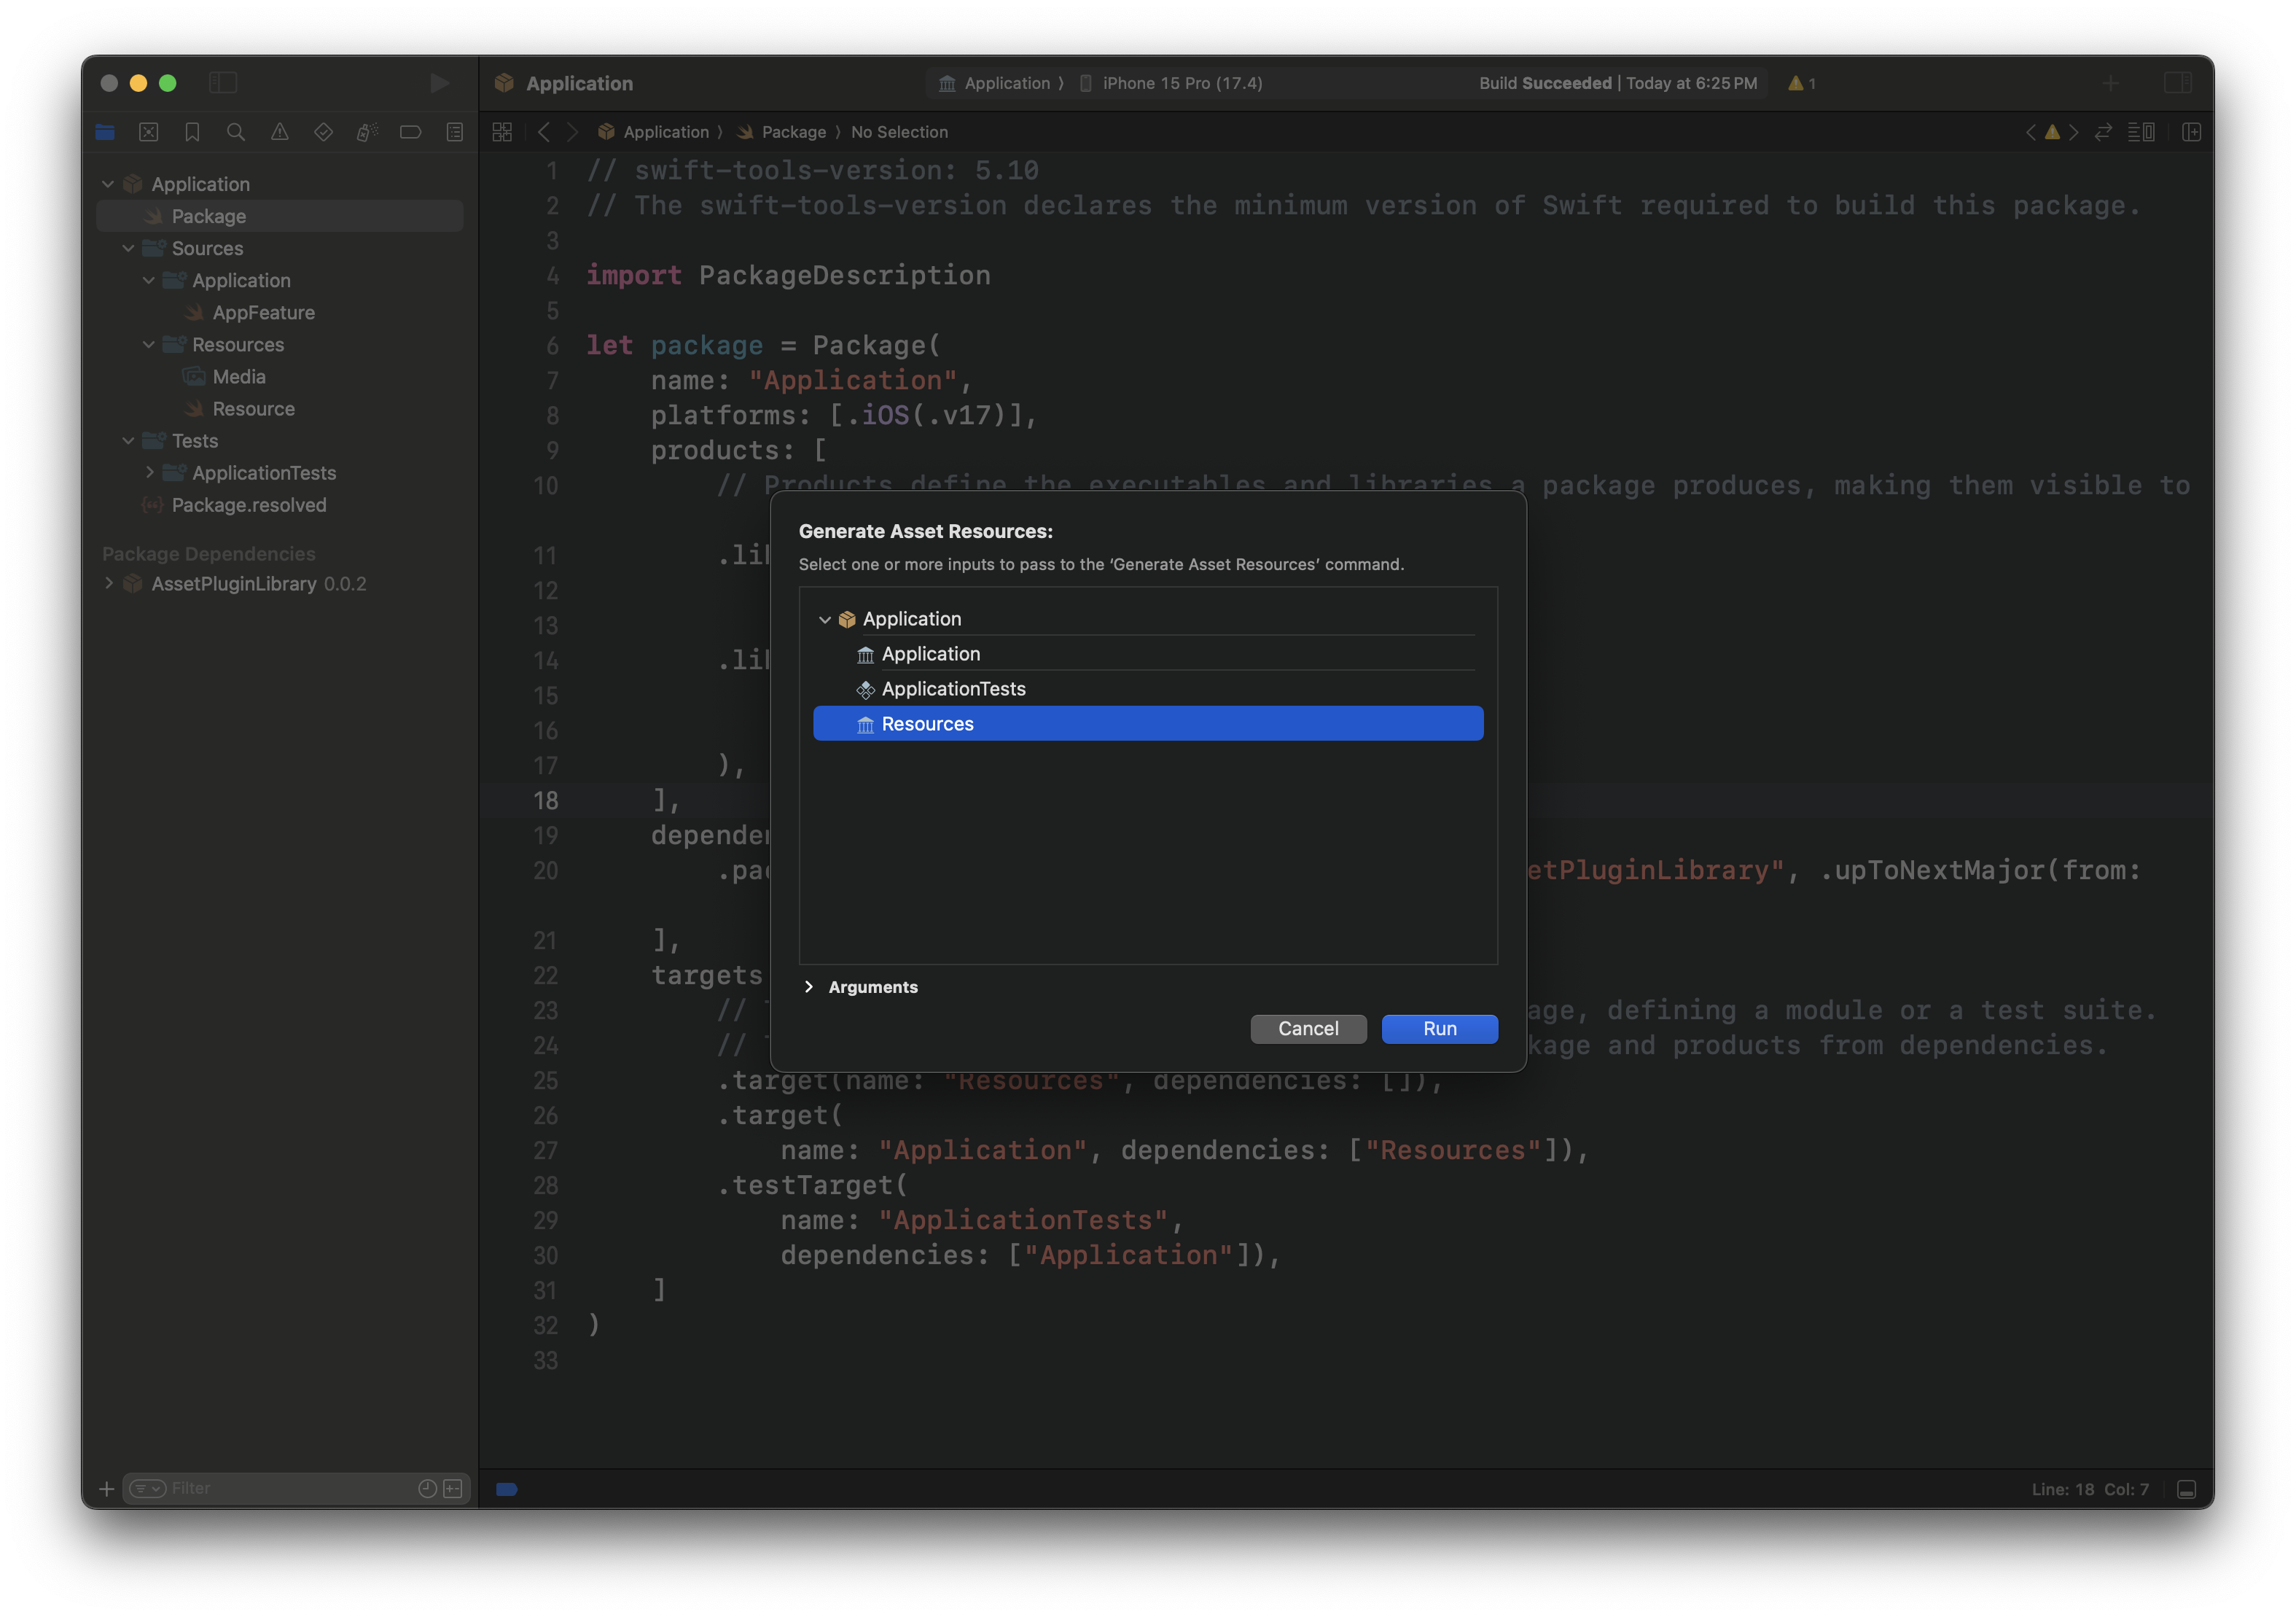The height and width of the screenshot is (1617, 2296).
Task: Jump to the next issue arrow
Action: tap(2073, 132)
